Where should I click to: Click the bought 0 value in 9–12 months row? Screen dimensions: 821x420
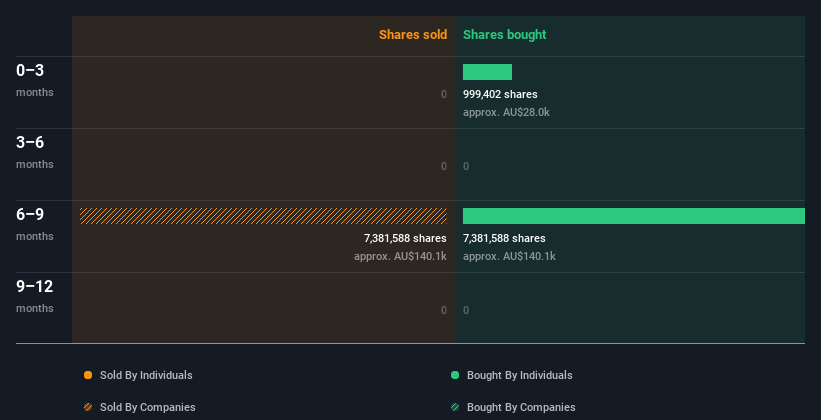[466, 310]
